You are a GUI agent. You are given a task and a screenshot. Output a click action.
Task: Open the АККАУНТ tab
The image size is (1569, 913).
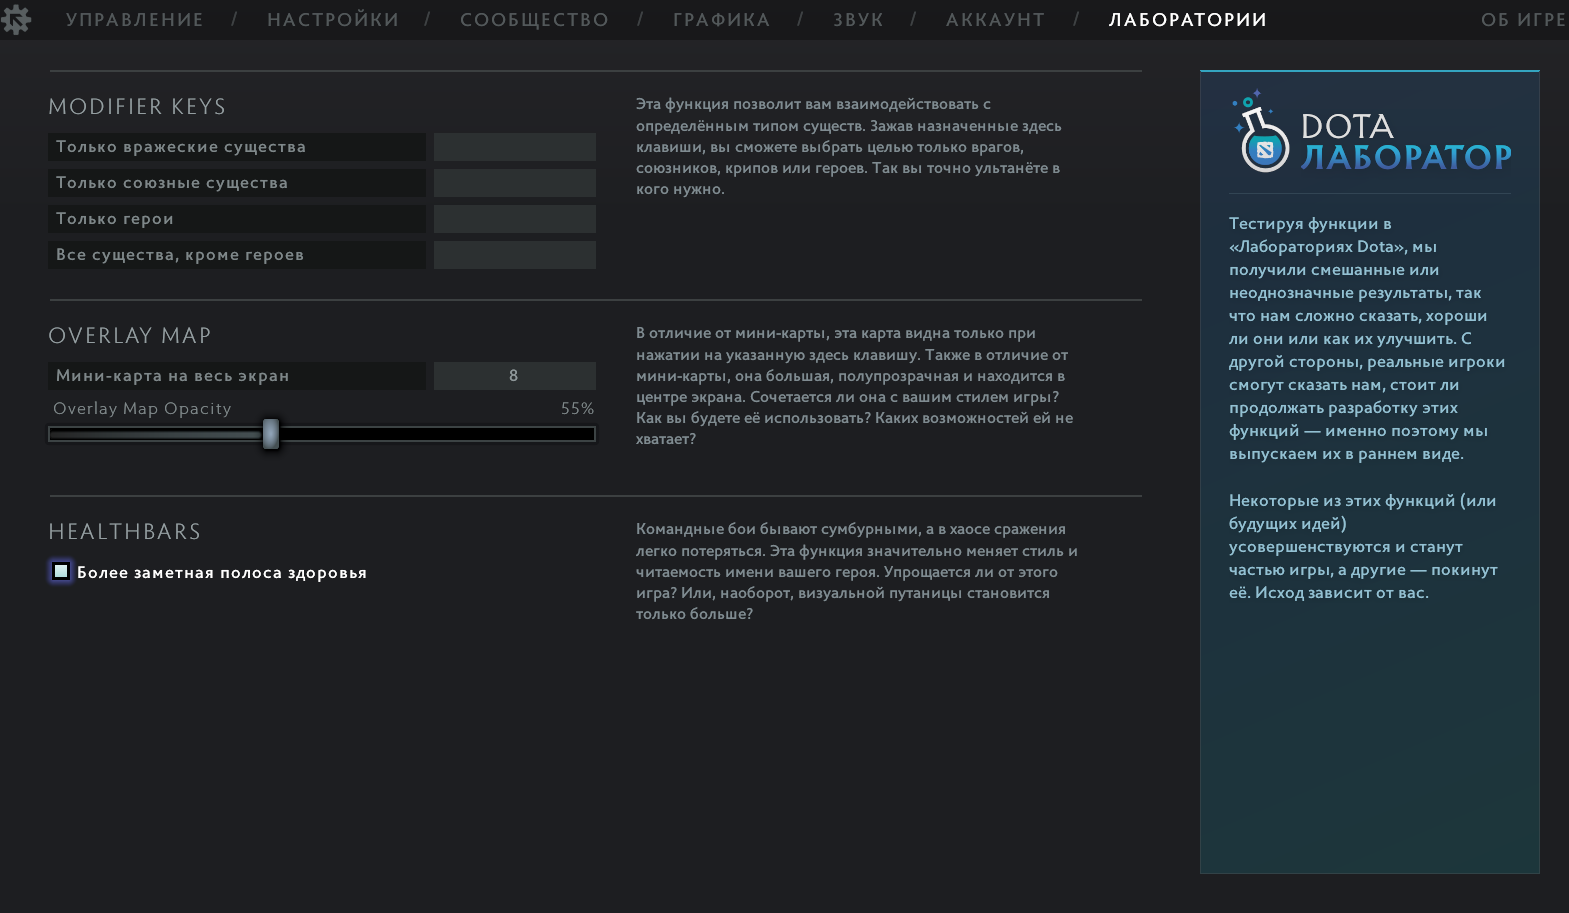point(995,20)
